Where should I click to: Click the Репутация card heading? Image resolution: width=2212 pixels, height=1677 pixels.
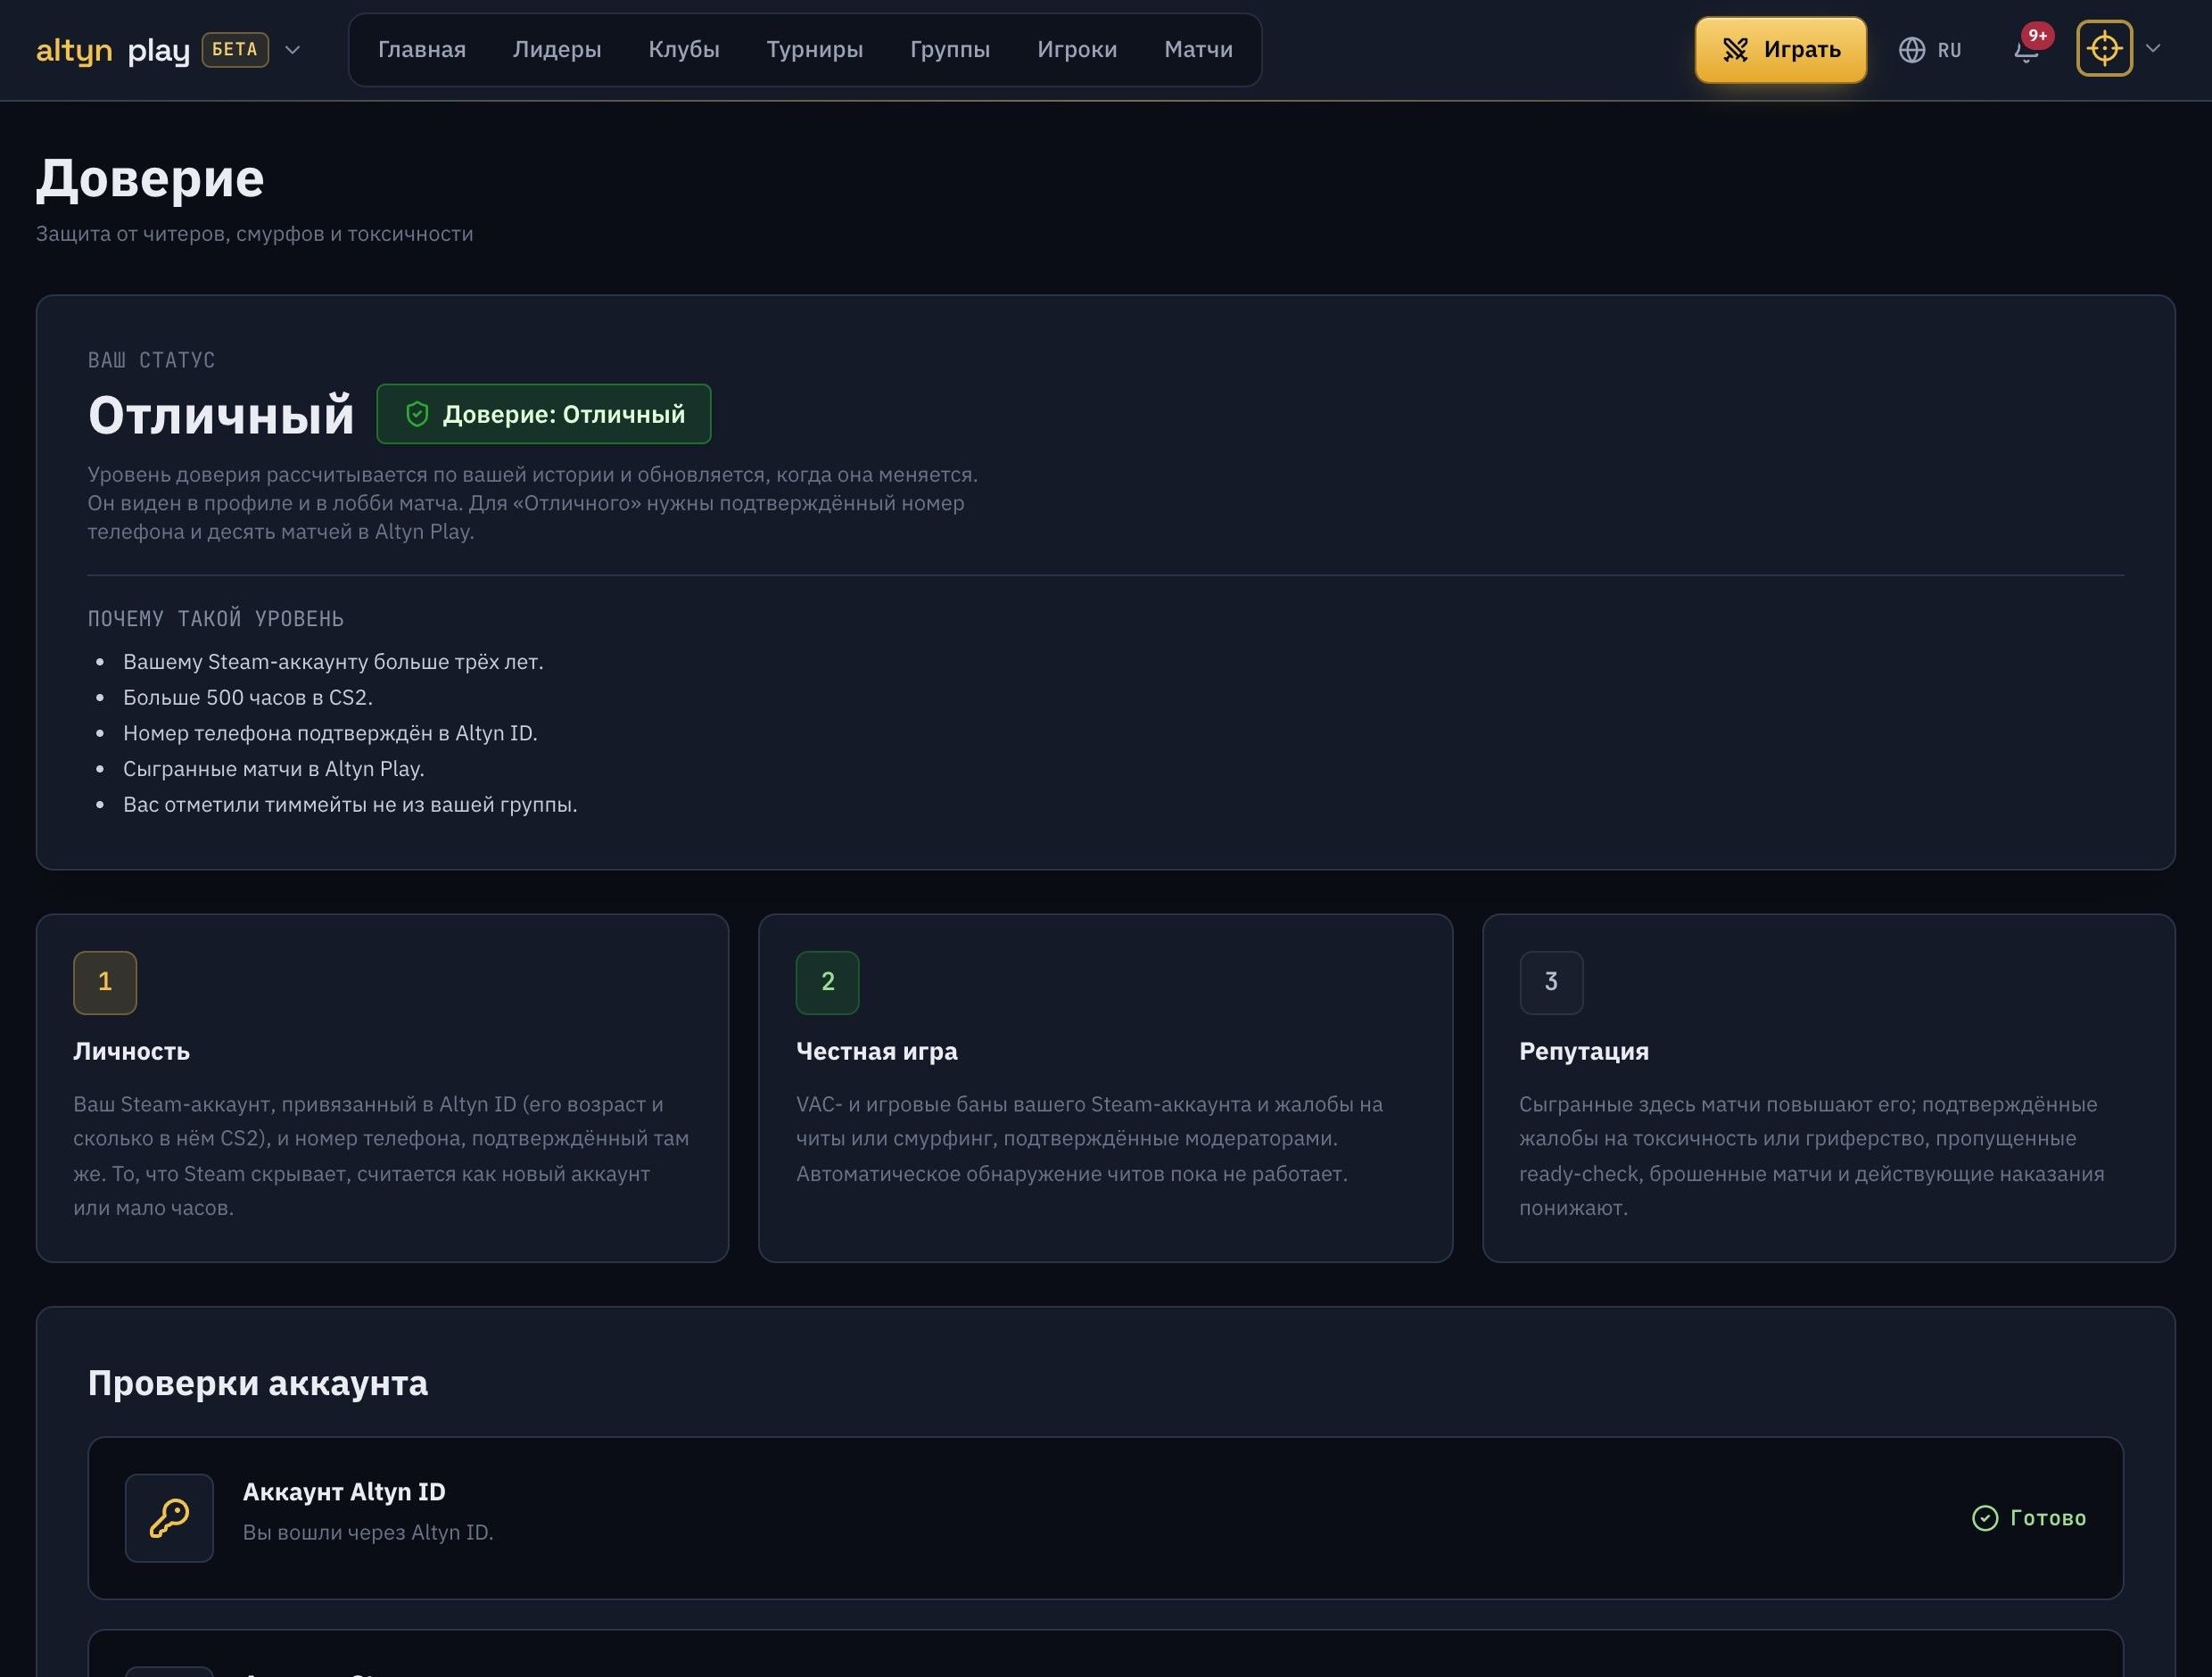[x=1584, y=1051]
